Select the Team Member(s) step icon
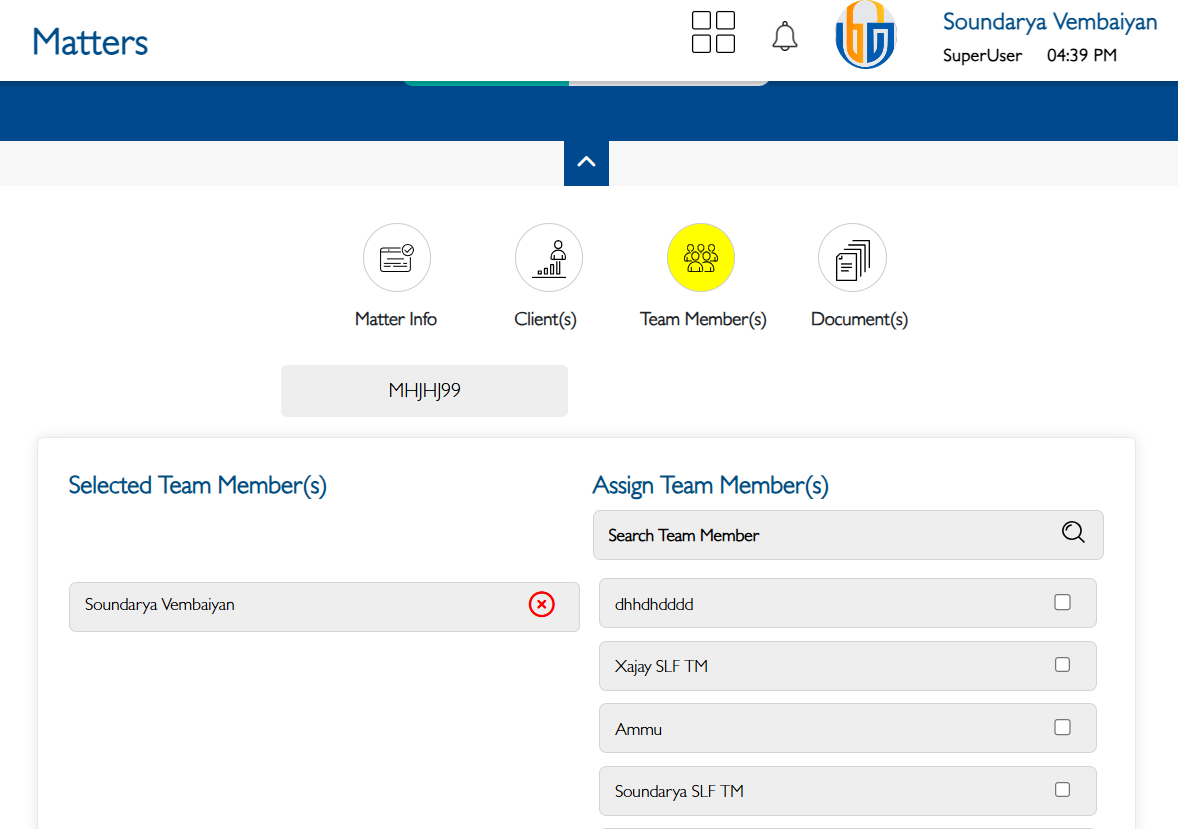Image resolution: width=1178 pixels, height=829 pixels. tap(700, 258)
